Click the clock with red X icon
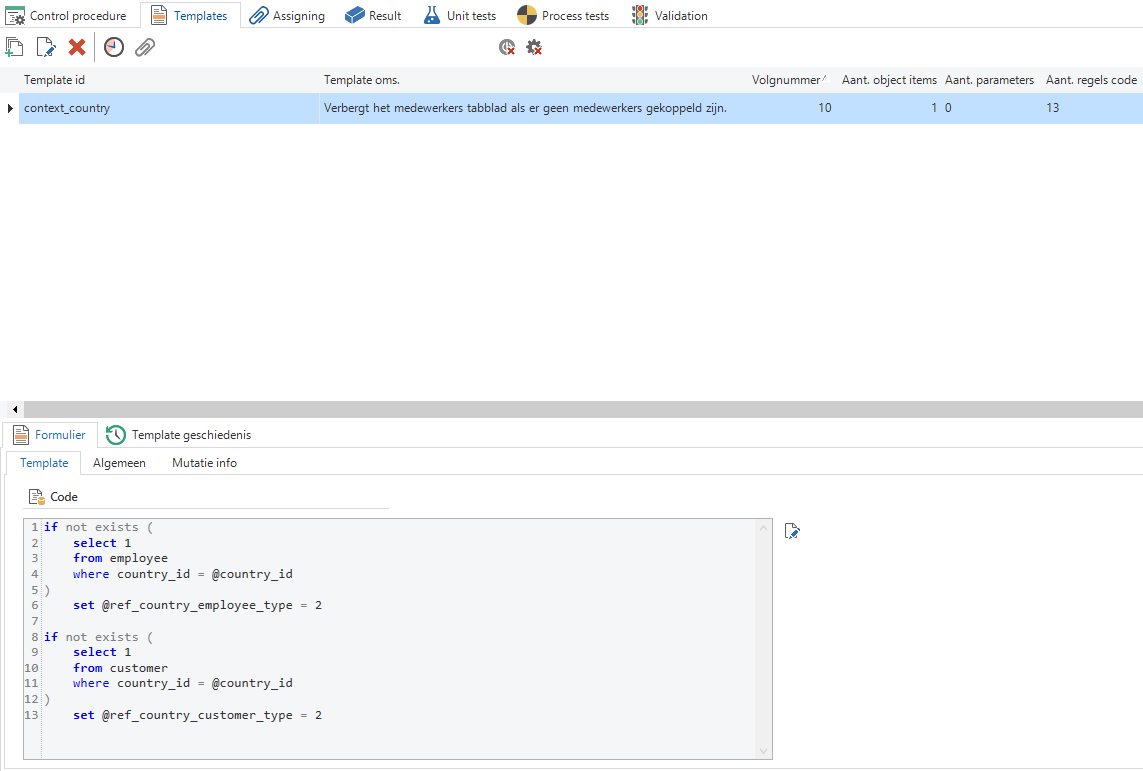This screenshot has height=771, width=1143. pos(507,47)
